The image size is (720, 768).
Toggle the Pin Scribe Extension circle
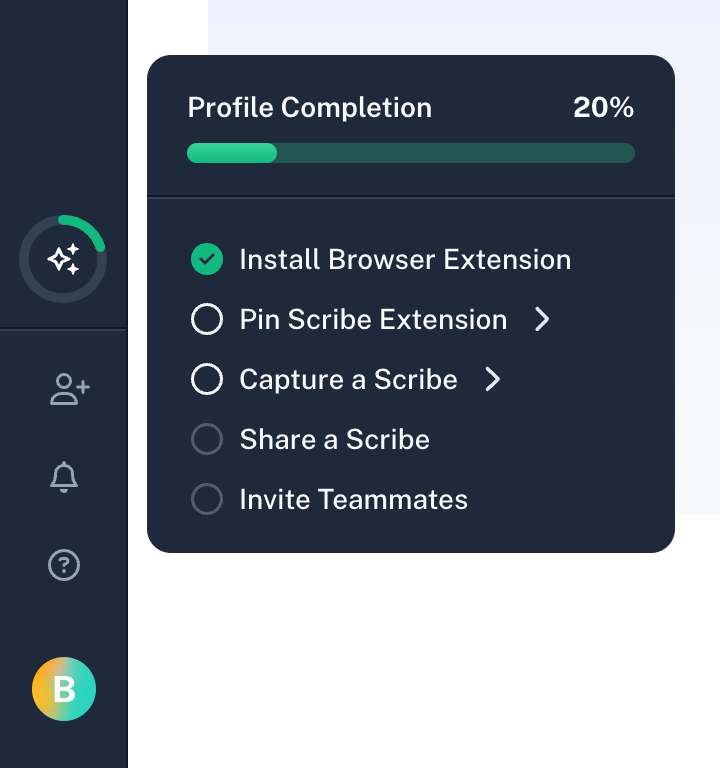[x=207, y=320]
